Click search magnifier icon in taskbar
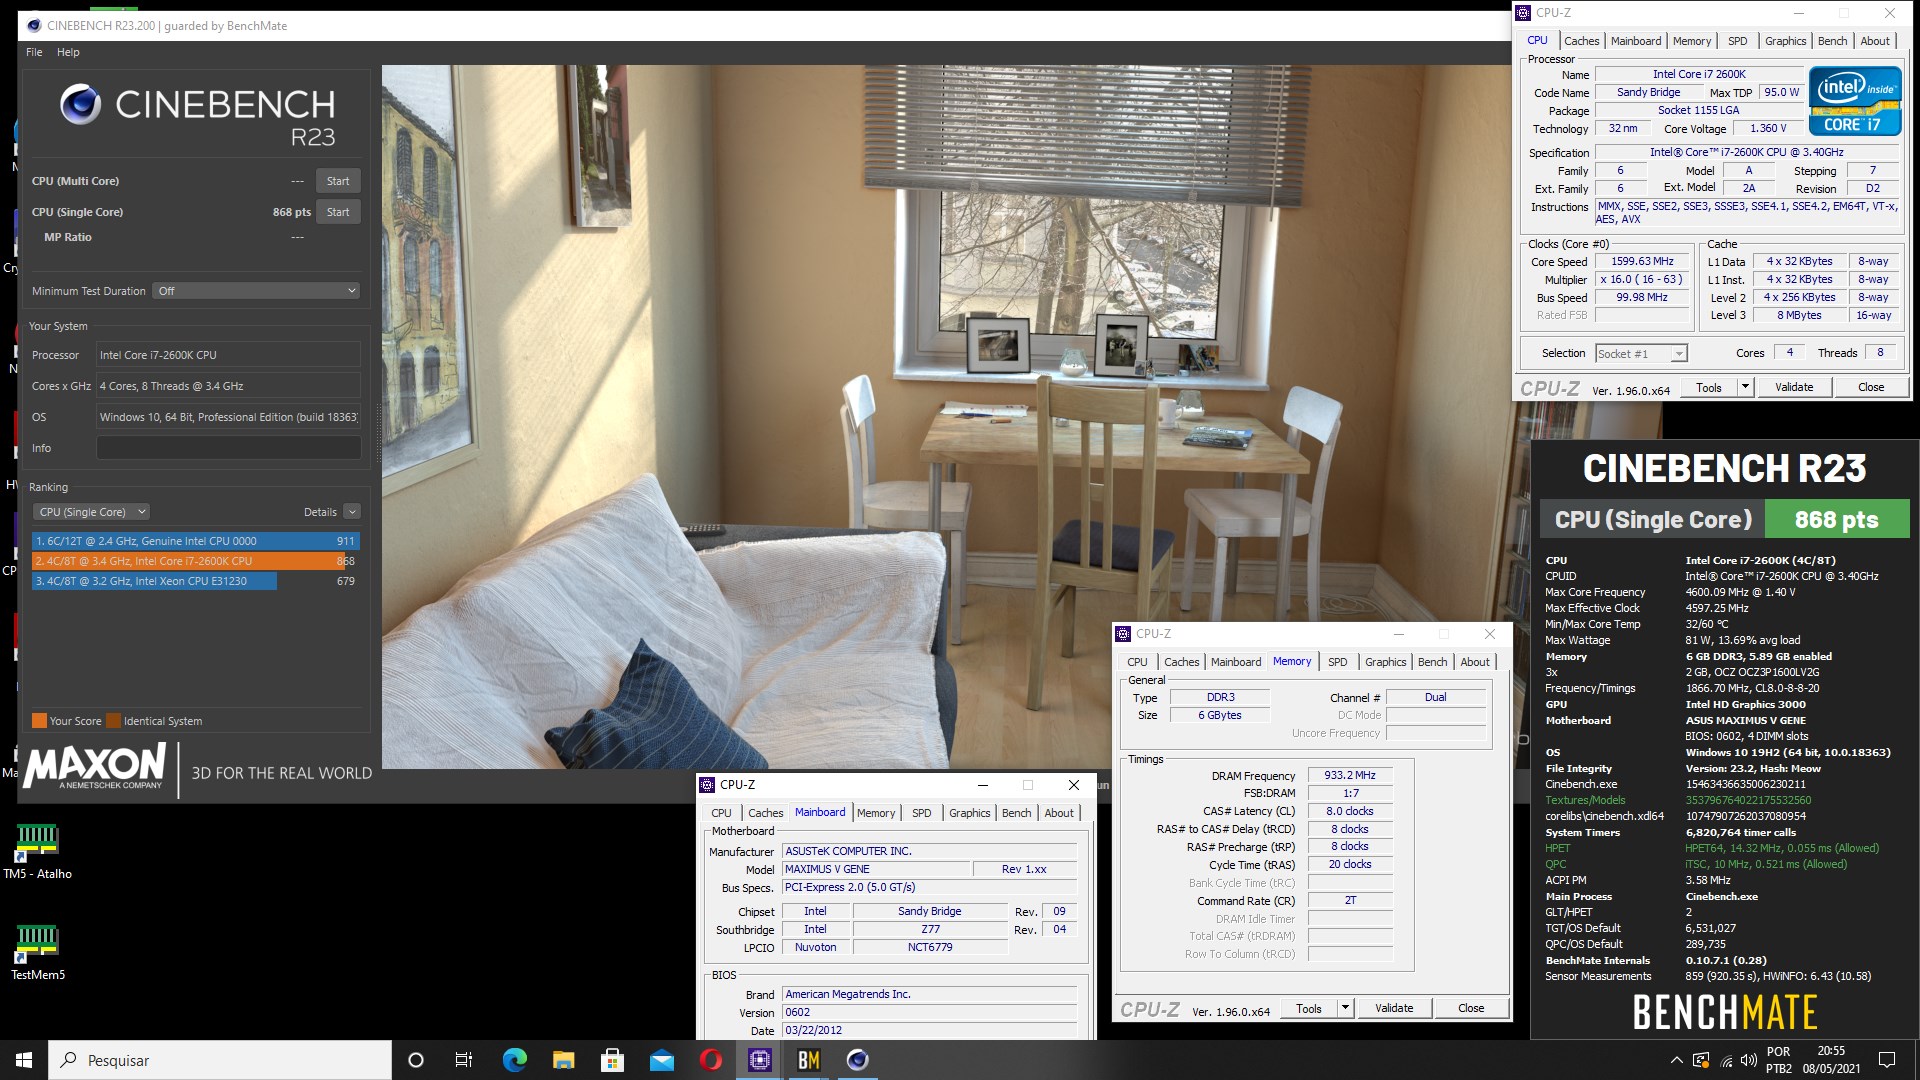The width and height of the screenshot is (1920, 1080). [x=69, y=1060]
